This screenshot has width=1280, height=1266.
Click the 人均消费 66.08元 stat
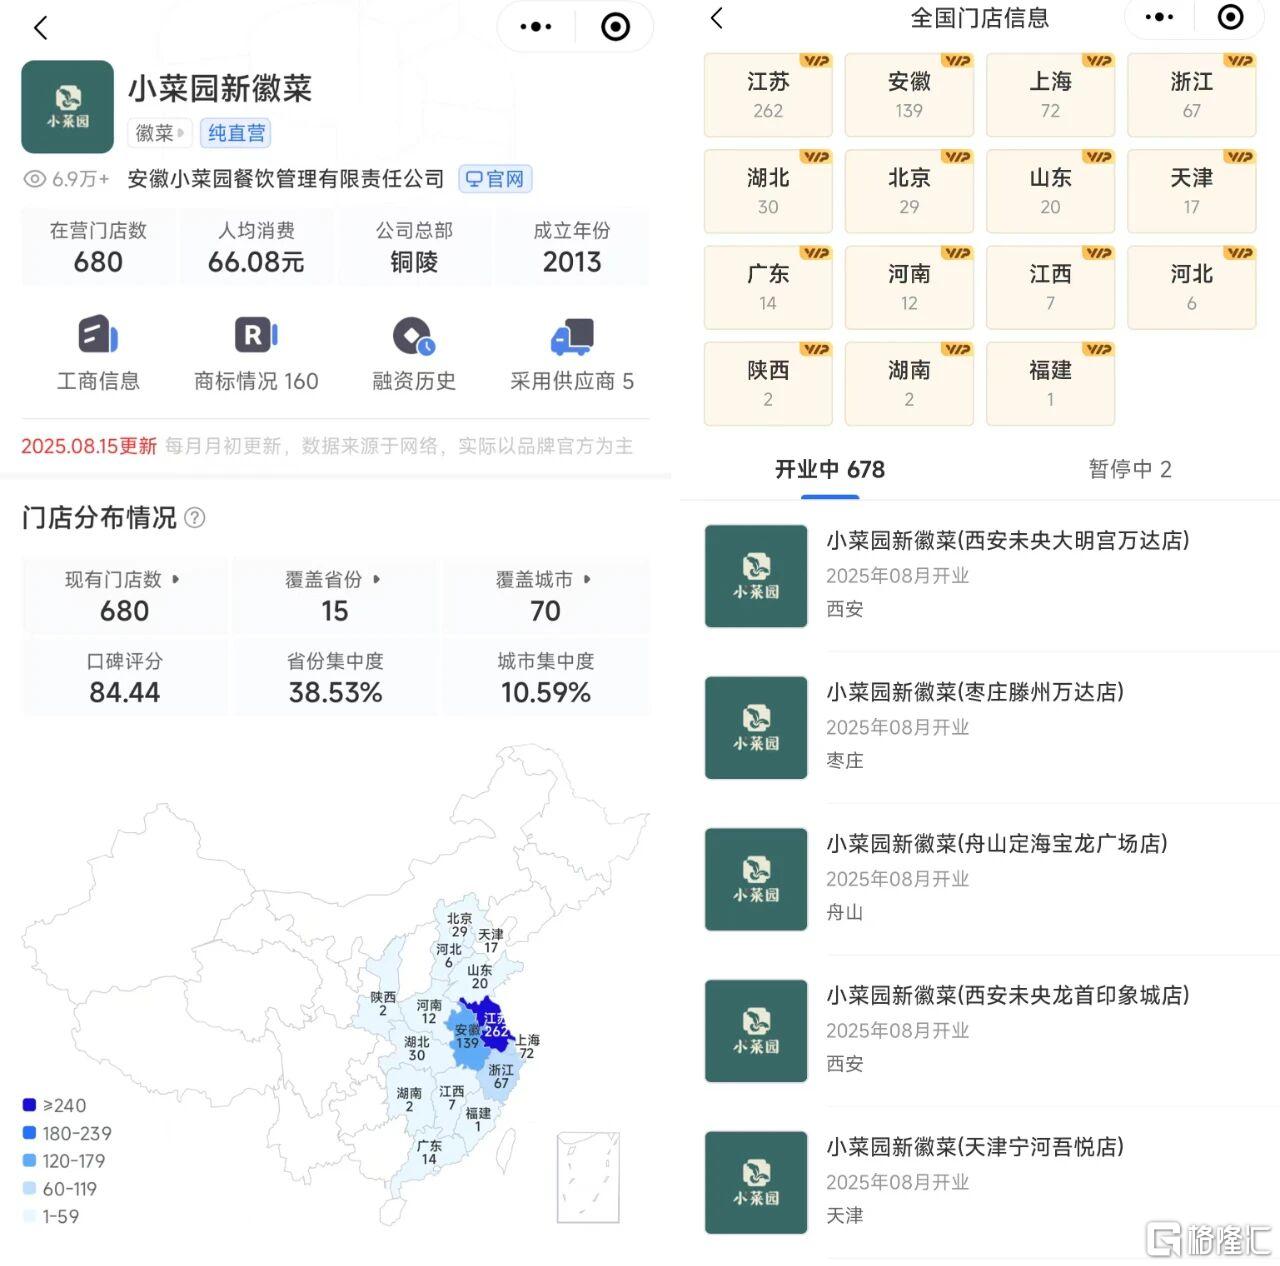click(256, 247)
